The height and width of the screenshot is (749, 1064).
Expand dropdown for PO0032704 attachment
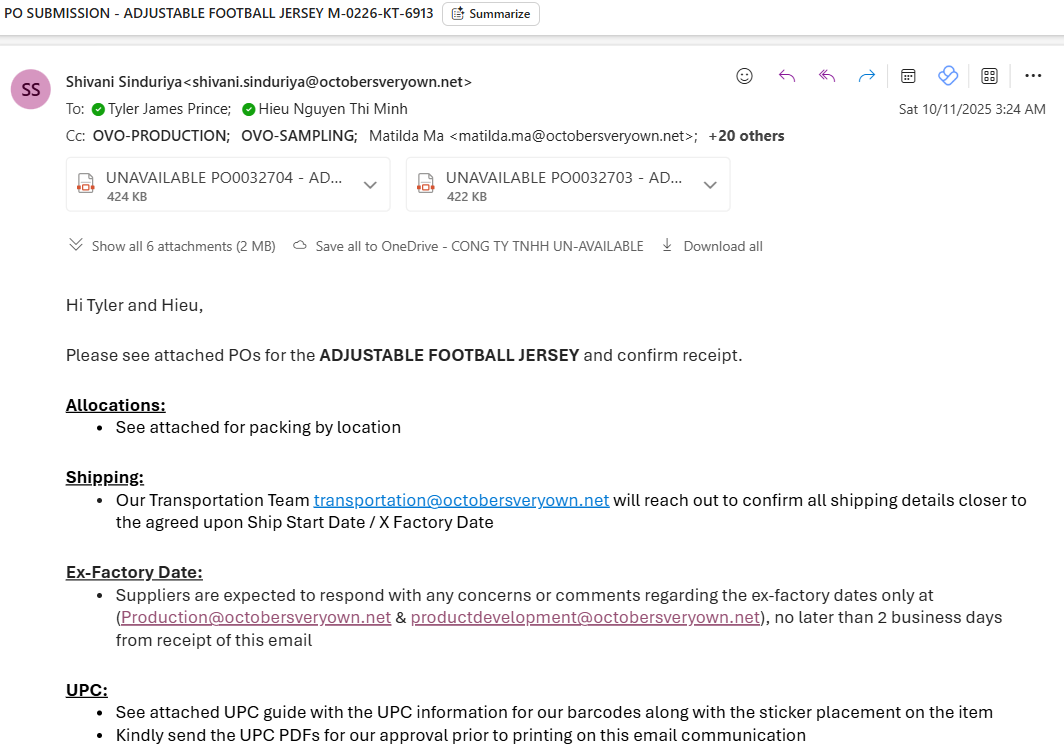(x=370, y=185)
